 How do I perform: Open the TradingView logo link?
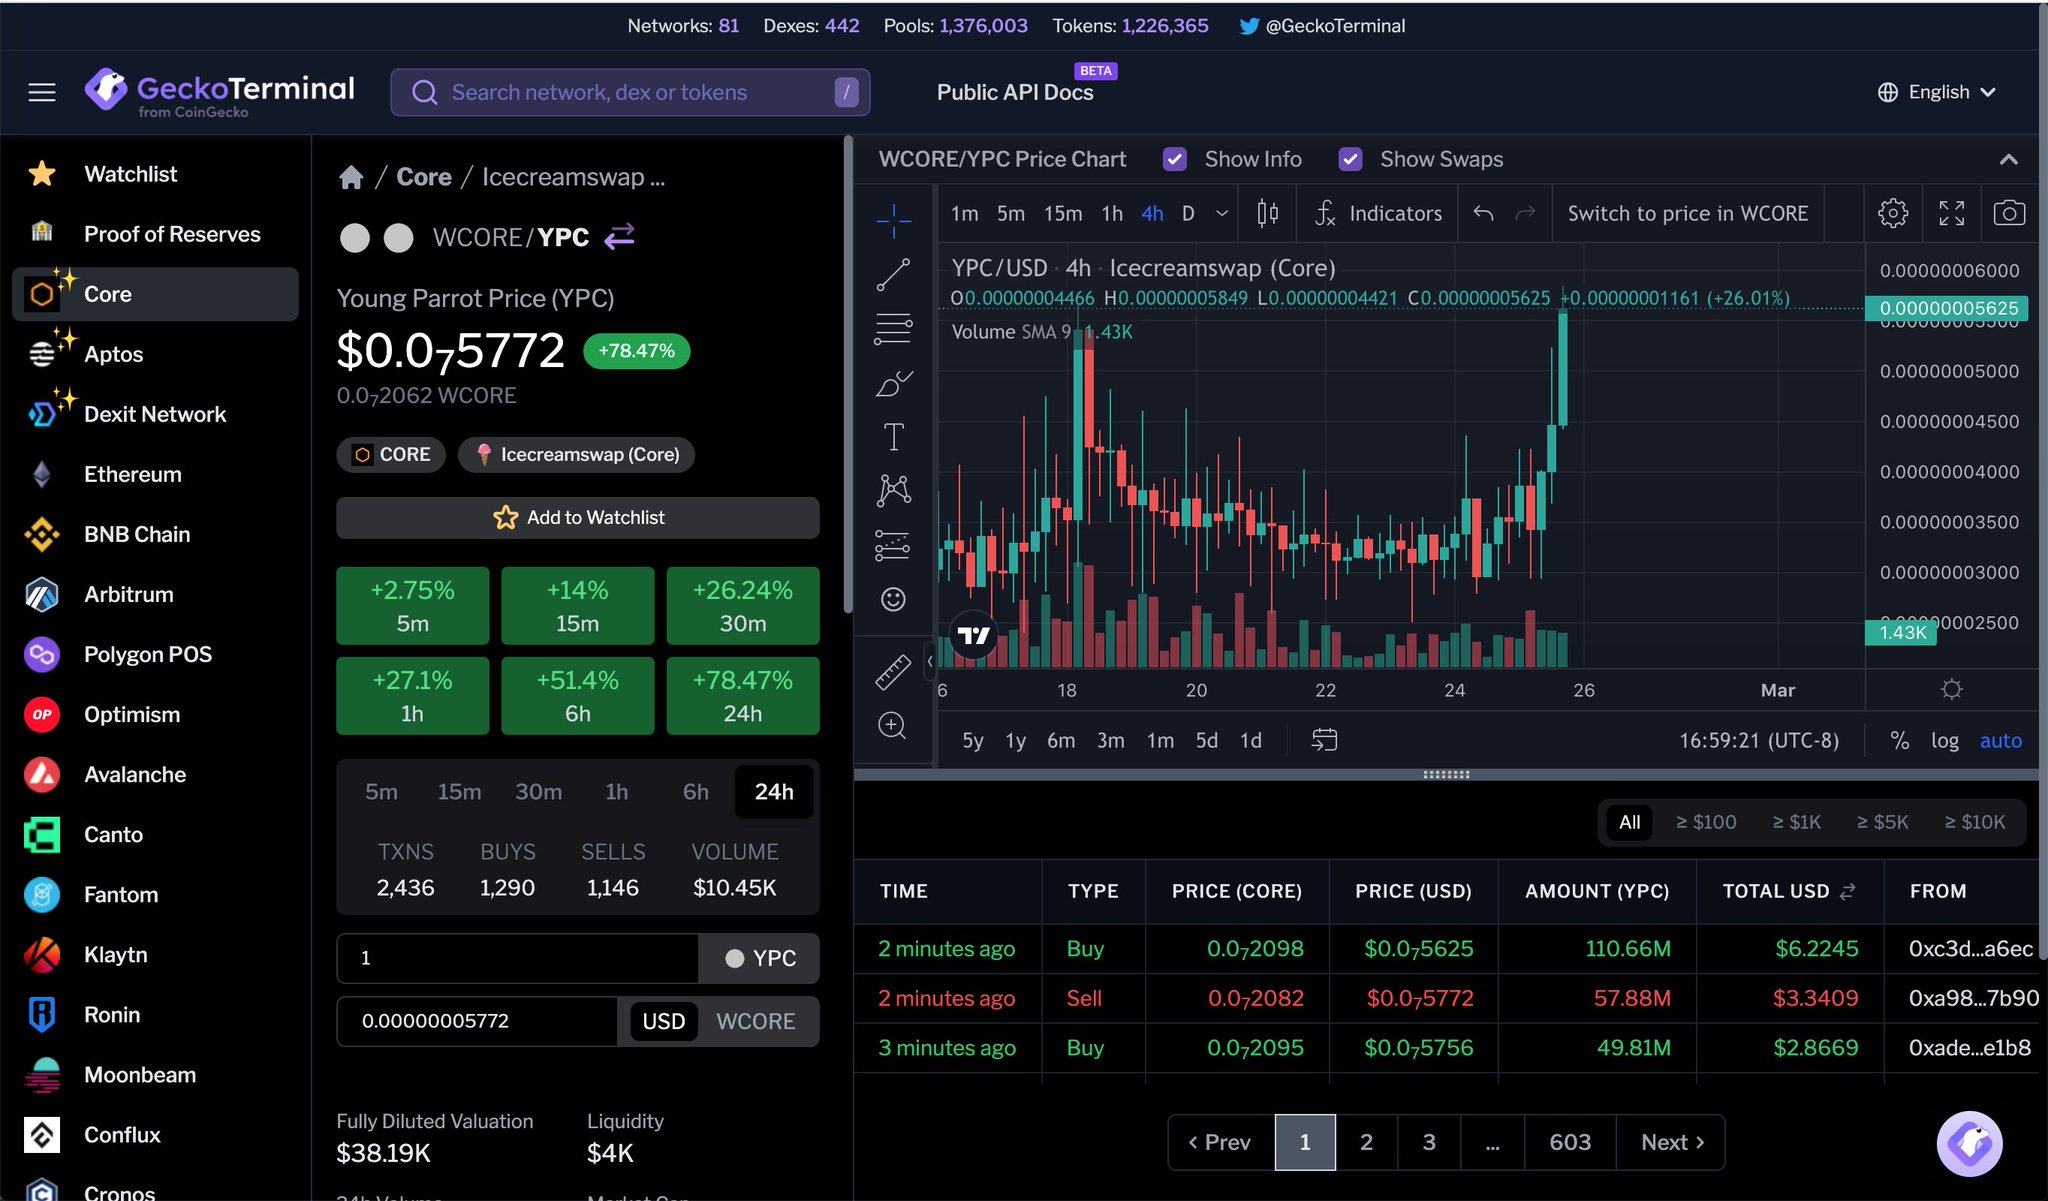(973, 635)
